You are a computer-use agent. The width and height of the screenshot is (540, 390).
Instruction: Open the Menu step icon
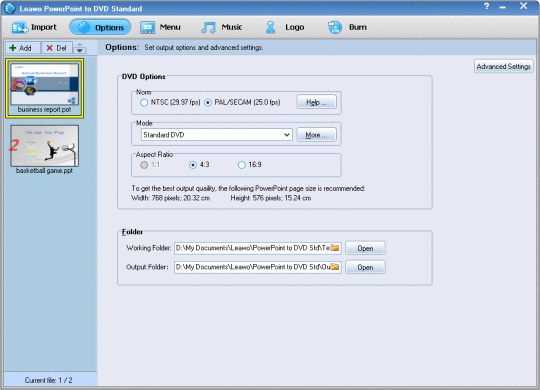(x=147, y=28)
